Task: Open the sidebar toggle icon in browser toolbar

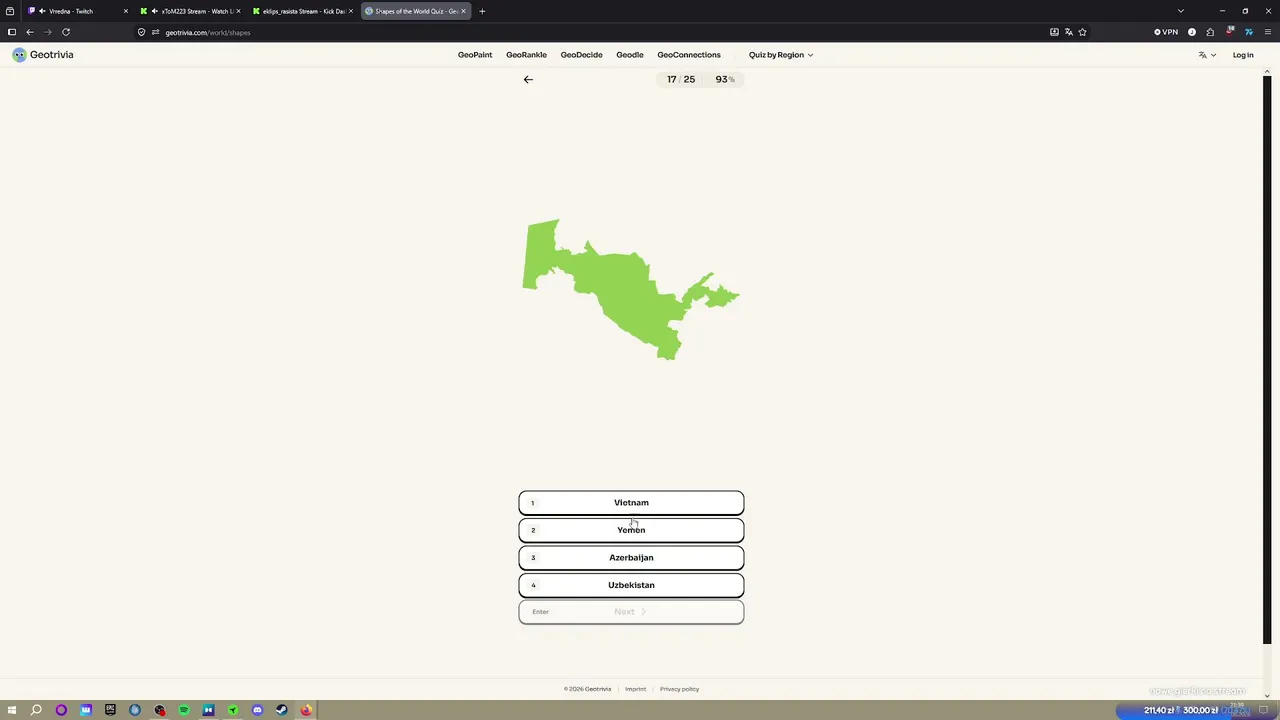Action: 11,32
